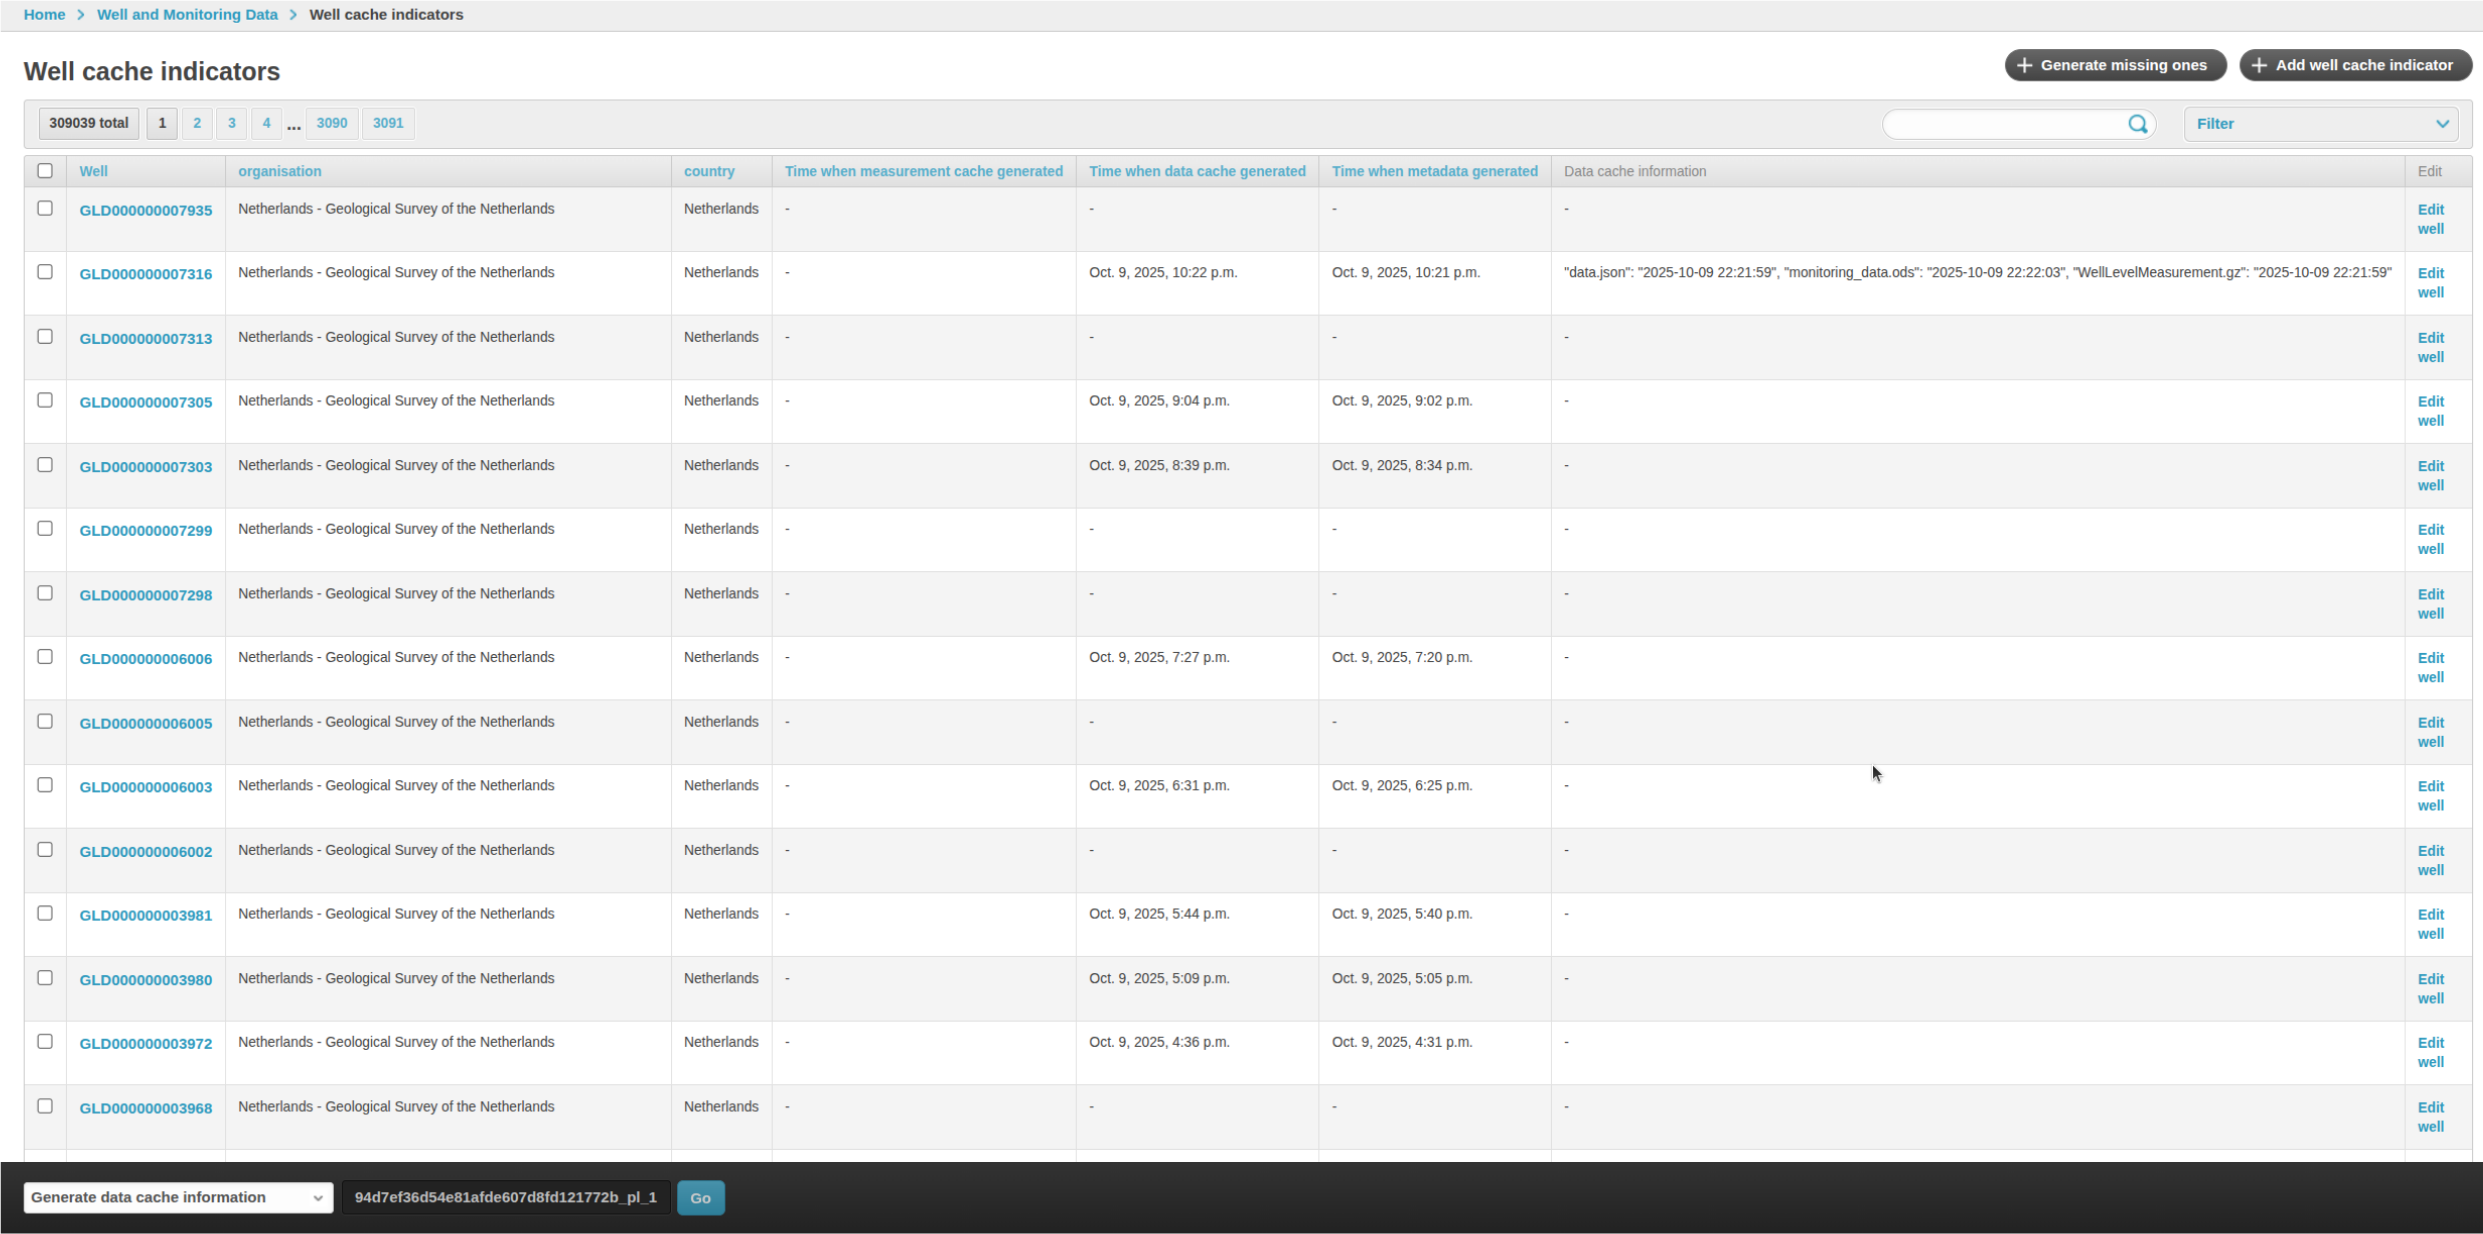The image size is (2483, 1234).
Task: Sort table by organisation column
Action: [x=279, y=171]
